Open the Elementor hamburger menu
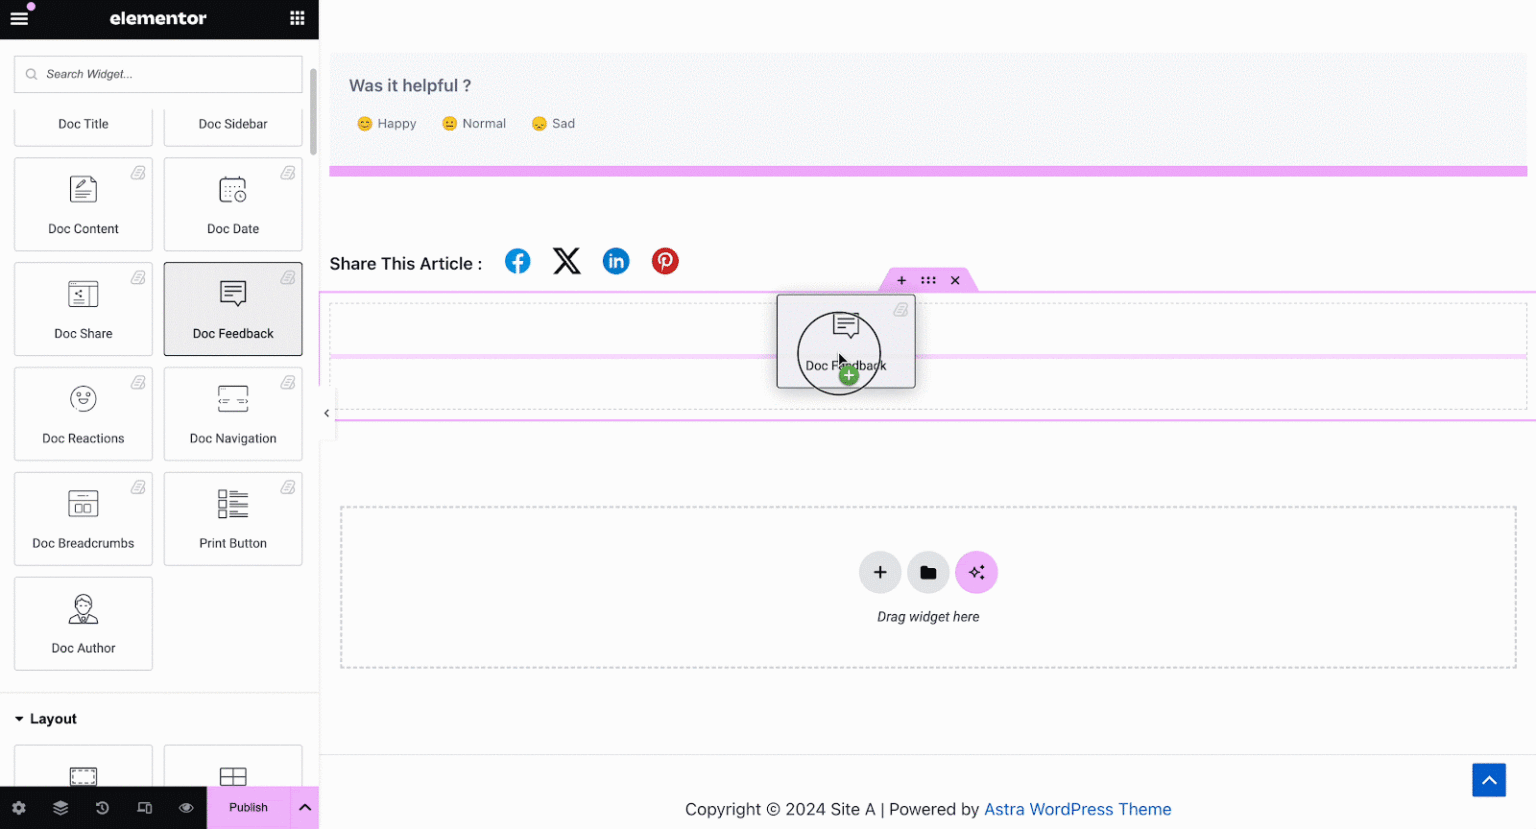 click(19, 18)
